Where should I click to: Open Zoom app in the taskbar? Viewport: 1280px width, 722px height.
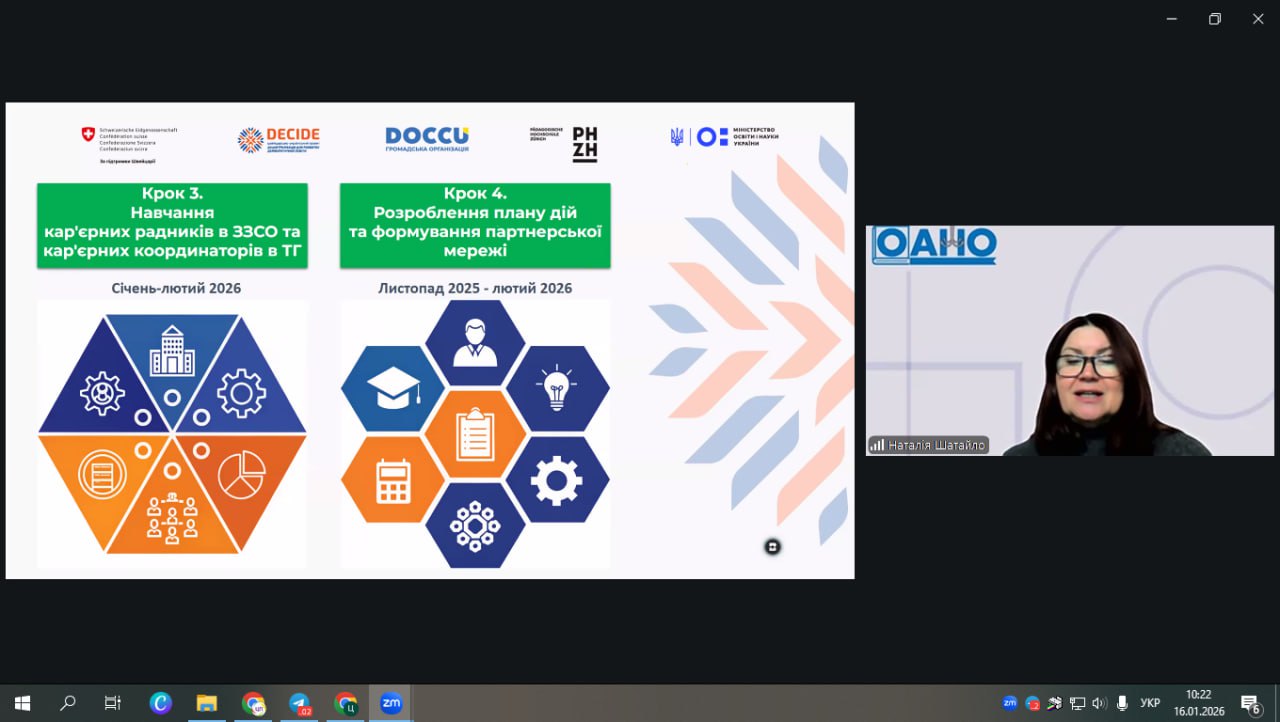tap(391, 703)
